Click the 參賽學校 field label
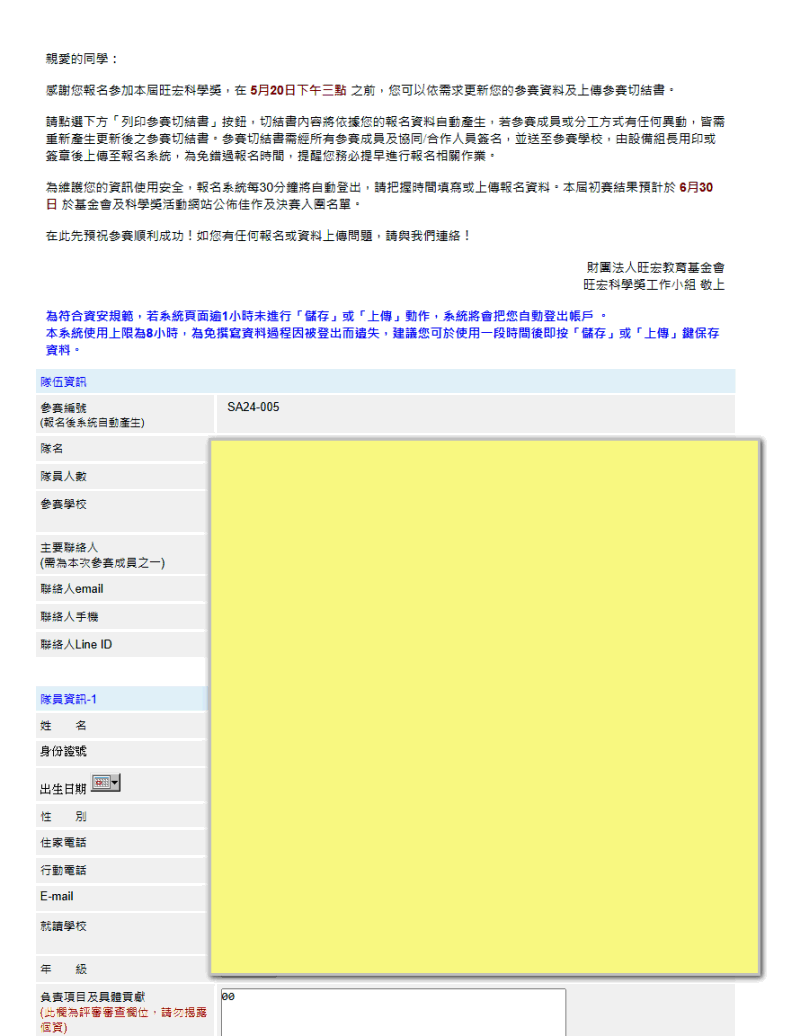 click(x=63, y=504)
